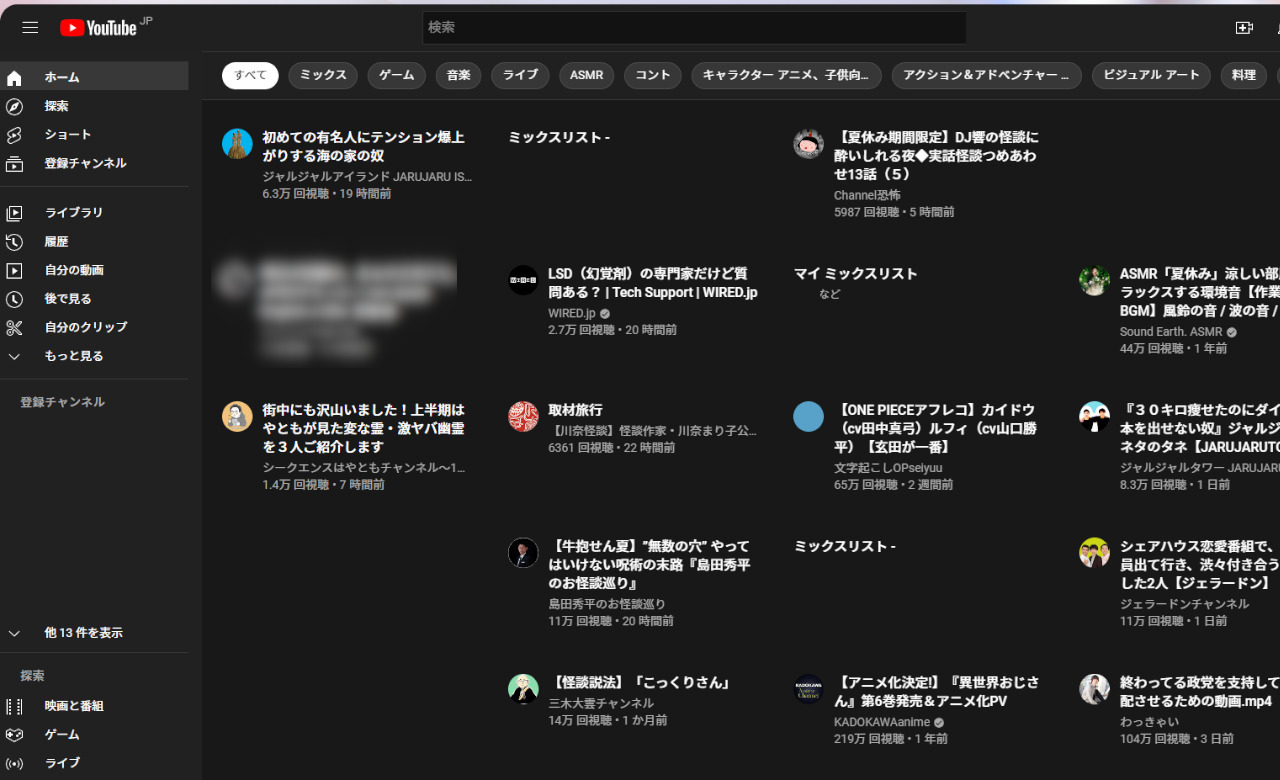
Task: Select the 自分のクリップ scissors icon
Action: point(14,327)
